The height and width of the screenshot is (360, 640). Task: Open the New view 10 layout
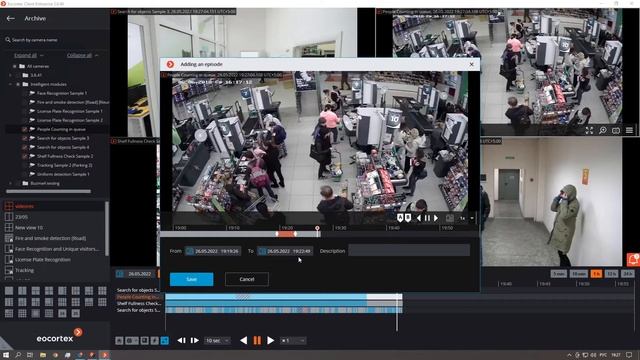point(29,228)
